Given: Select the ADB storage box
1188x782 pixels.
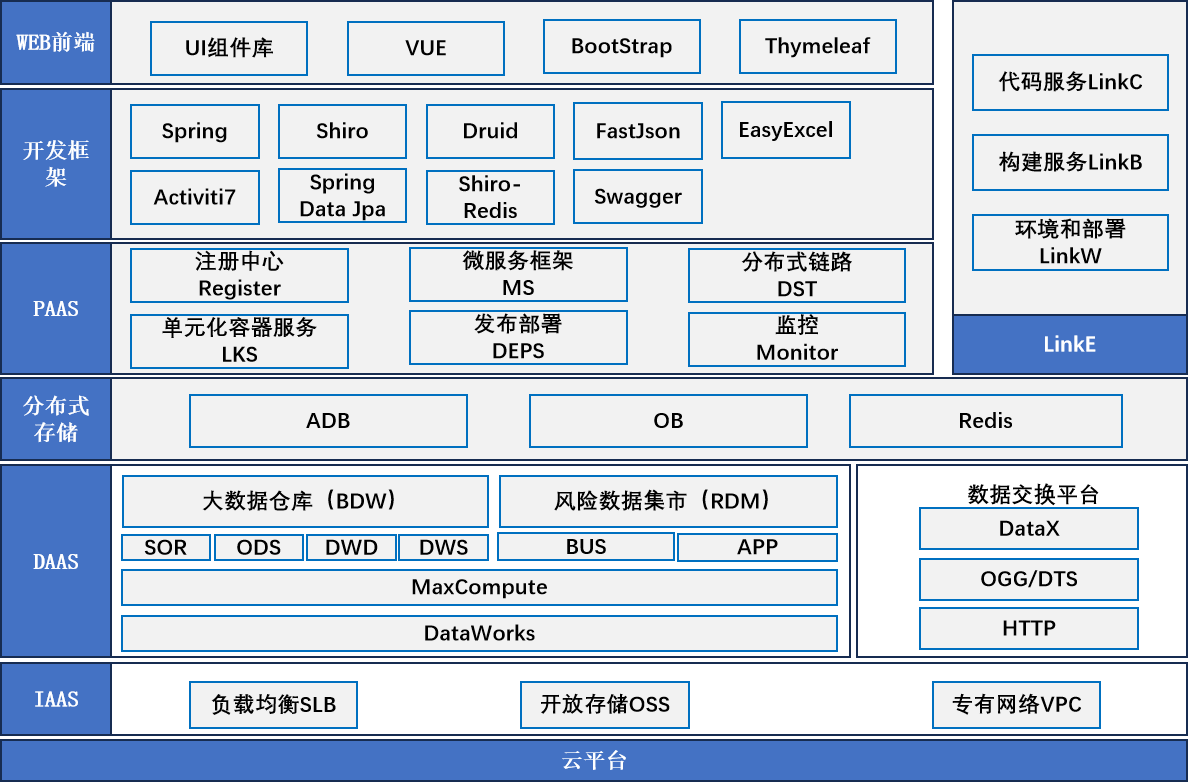Looking at the screenshot, I should click(x=328, y=421).
